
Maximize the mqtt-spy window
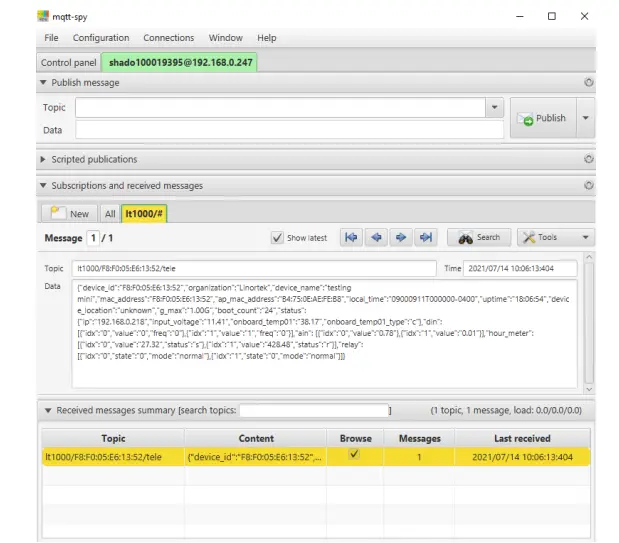pyautogui.click(x=552, y=16)
